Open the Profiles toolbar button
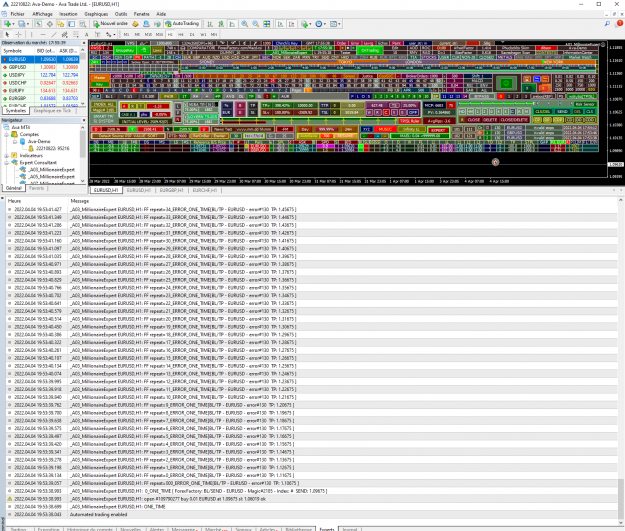The image size is (625, 531). (x=23, y=24)
